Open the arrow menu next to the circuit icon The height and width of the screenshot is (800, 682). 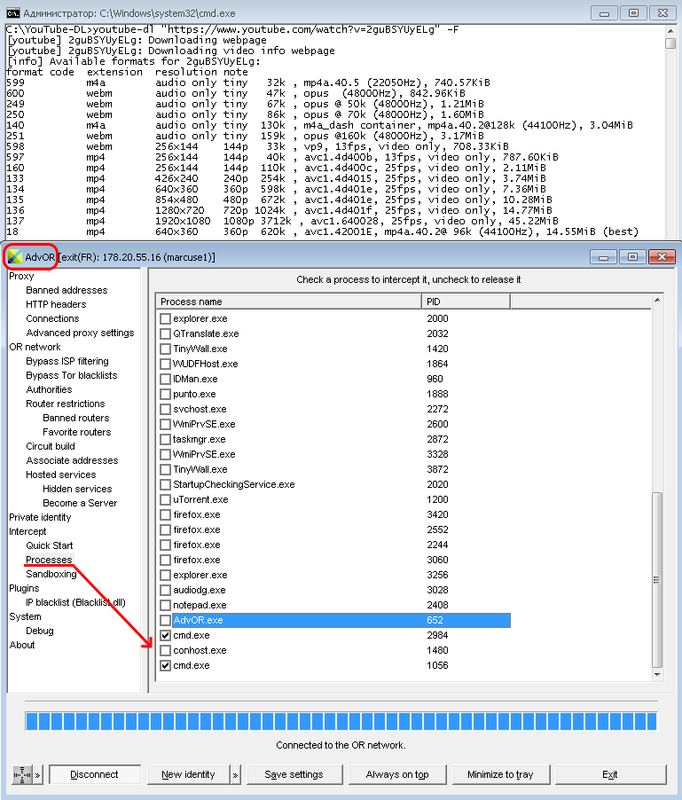[38, 774]
